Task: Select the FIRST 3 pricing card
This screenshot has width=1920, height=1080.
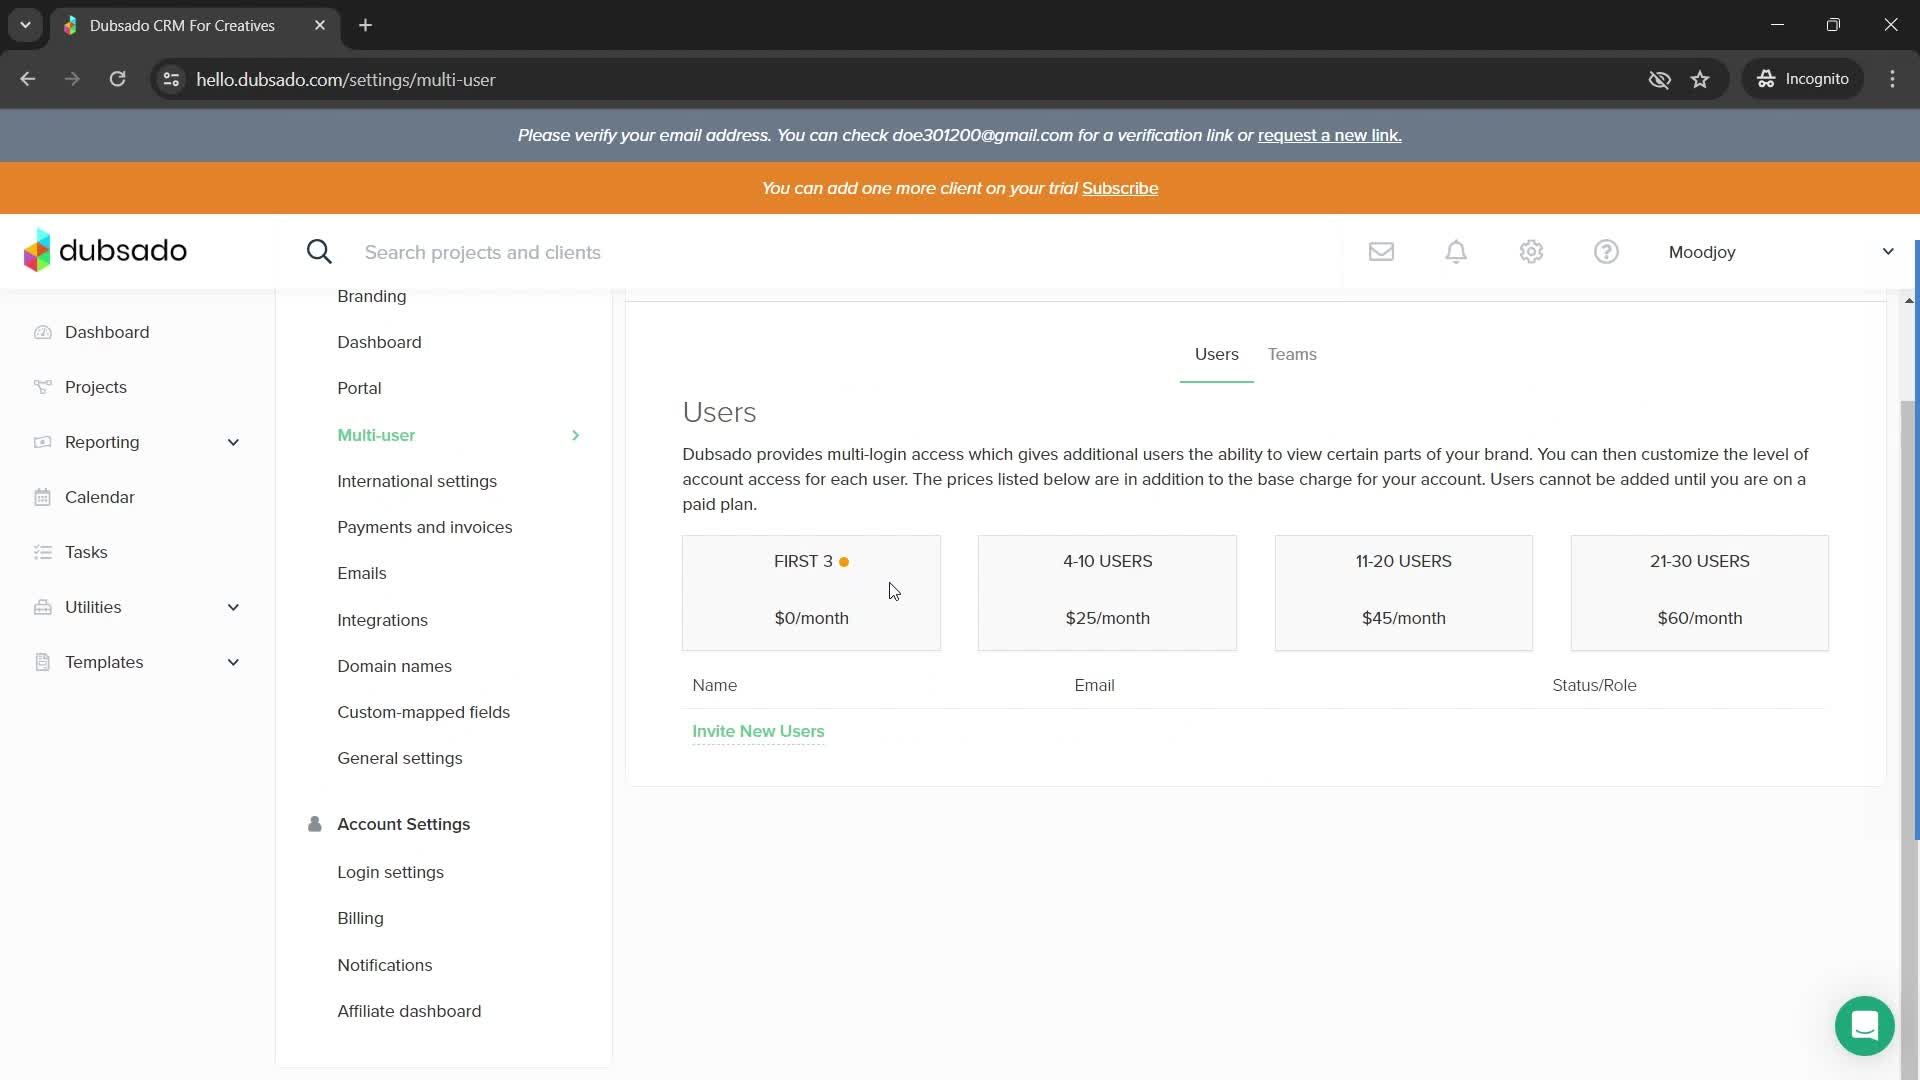Action: coord(811,593)
